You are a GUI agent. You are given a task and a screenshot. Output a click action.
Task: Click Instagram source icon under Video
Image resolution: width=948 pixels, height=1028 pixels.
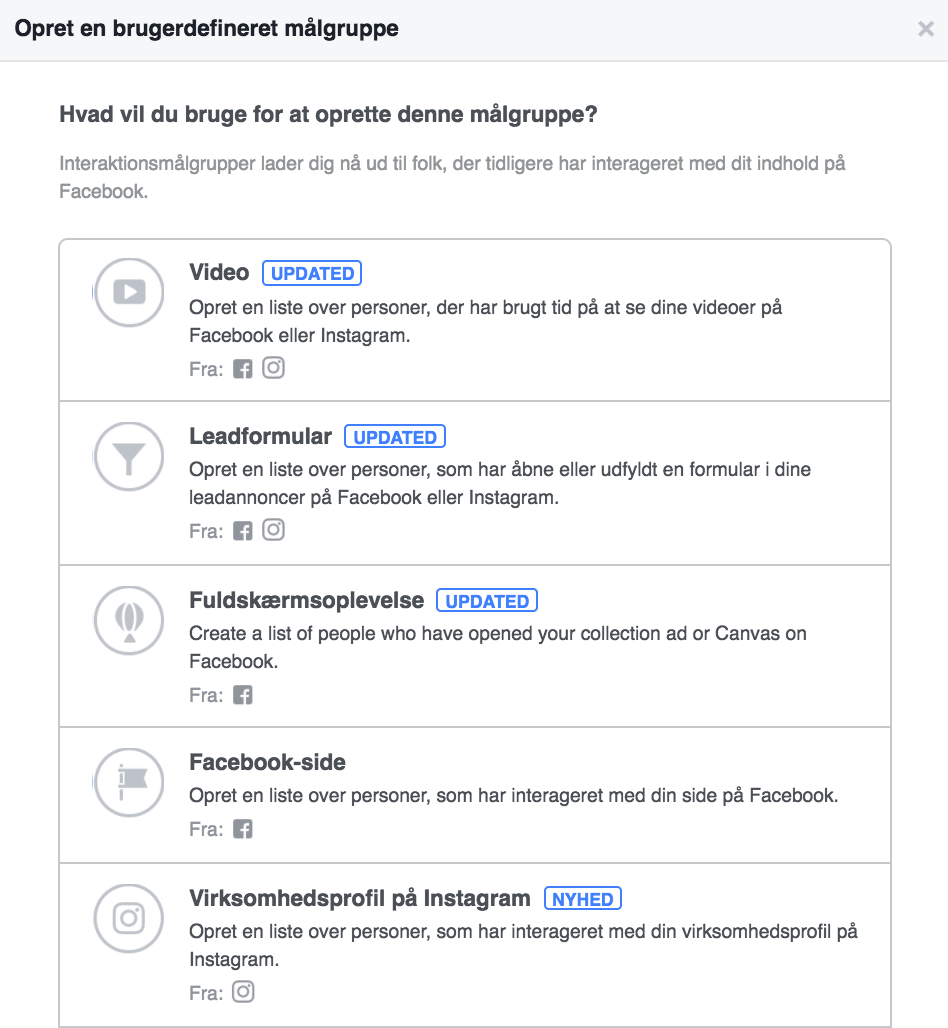coord(273,368)
